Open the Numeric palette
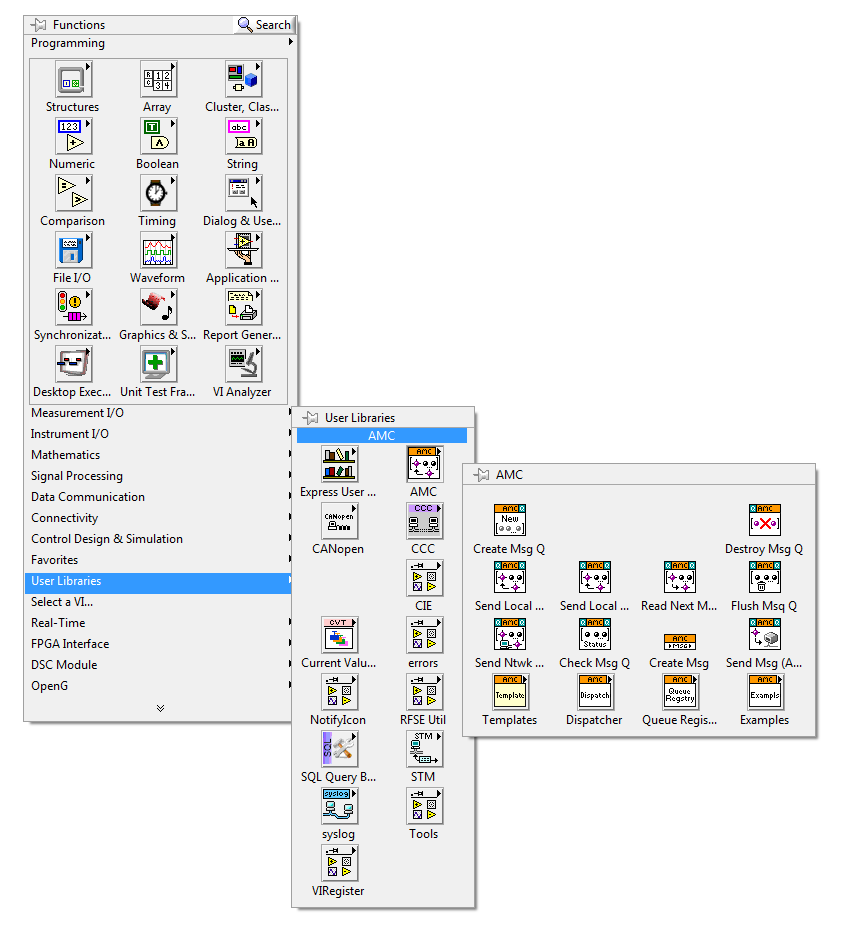This screenshot has width=866, height=930. point(74,136)
